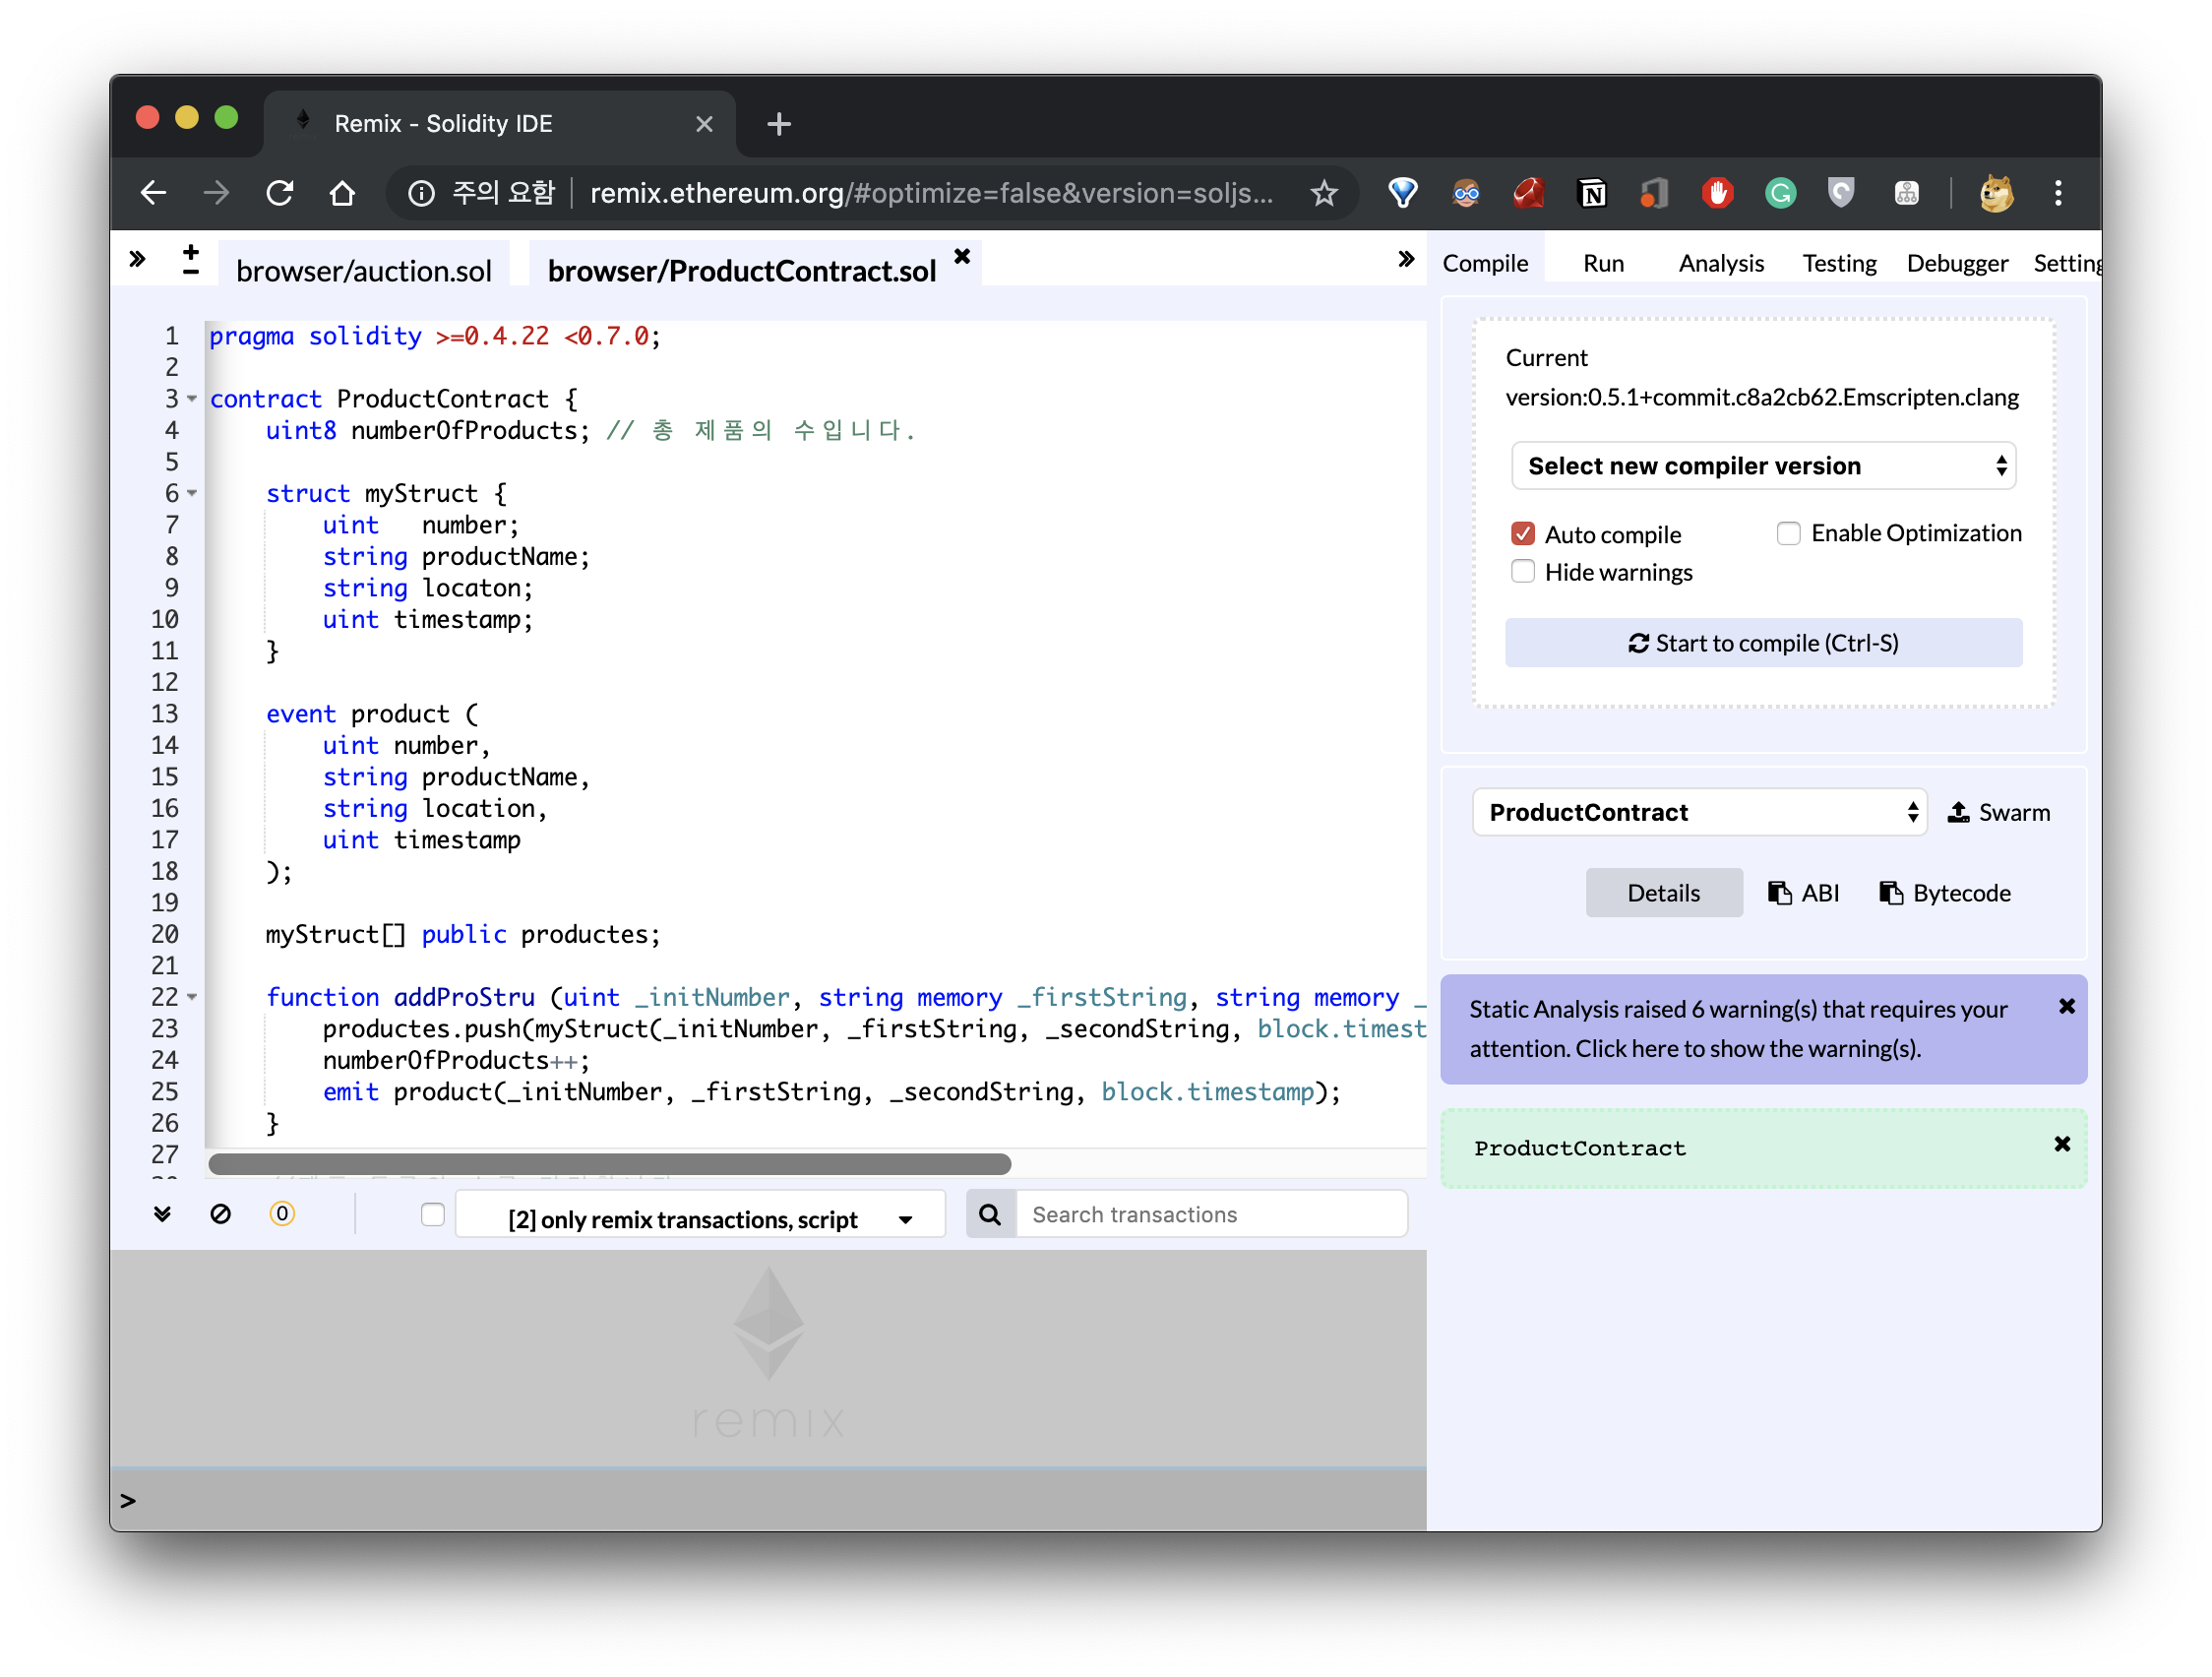
Task: Click the font size plus/minus icon
Action: pyautogui.click(x=190, y=260)
